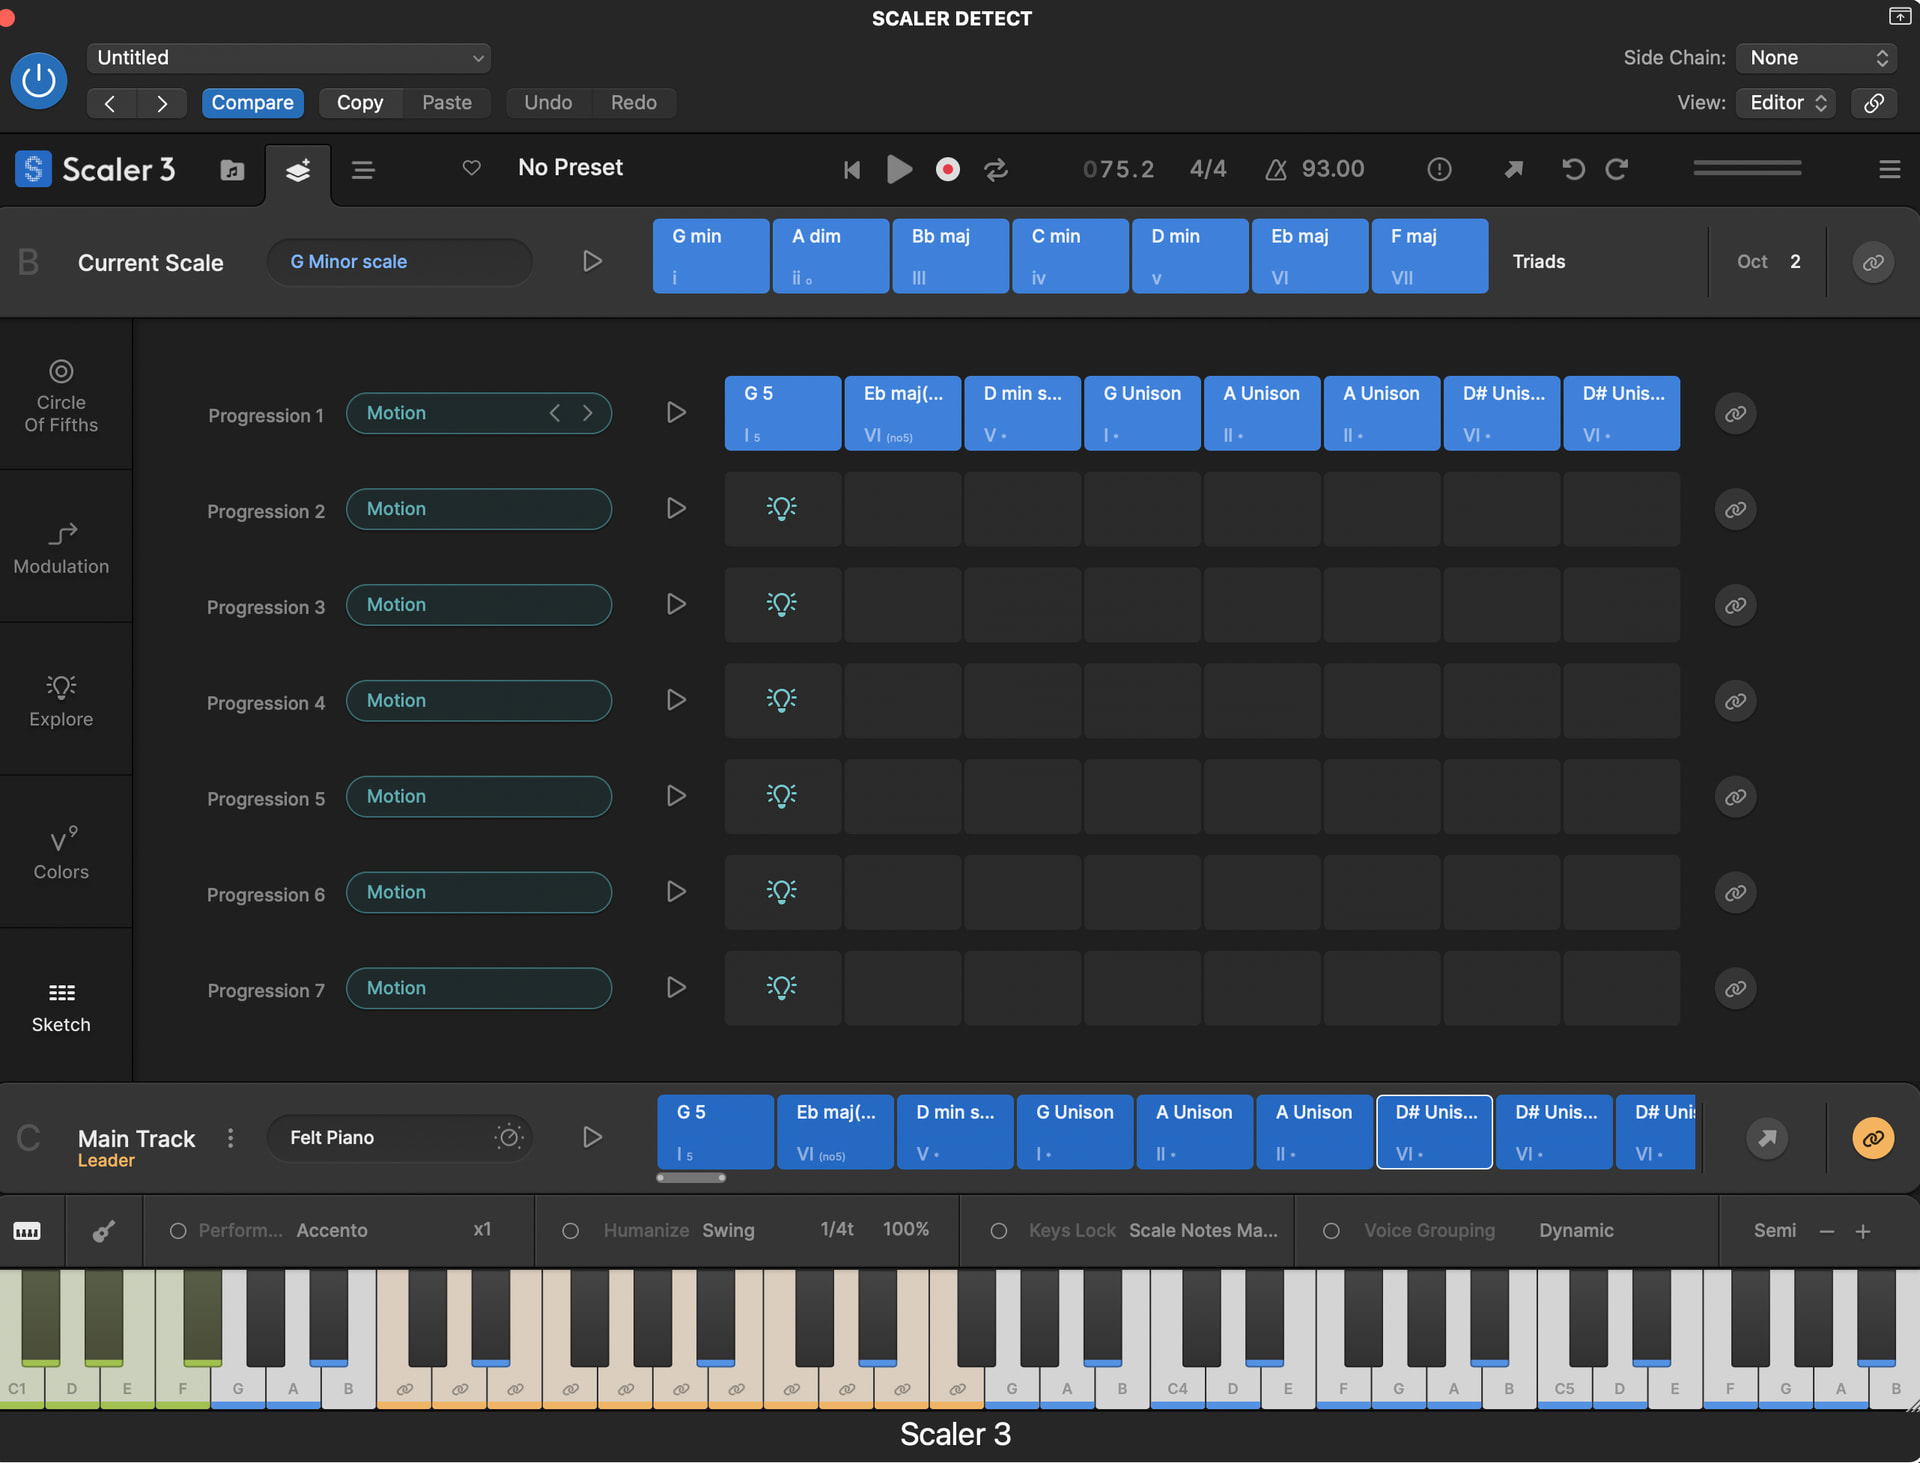
Task: Open the Explore section
Action: tap(61, 699)
